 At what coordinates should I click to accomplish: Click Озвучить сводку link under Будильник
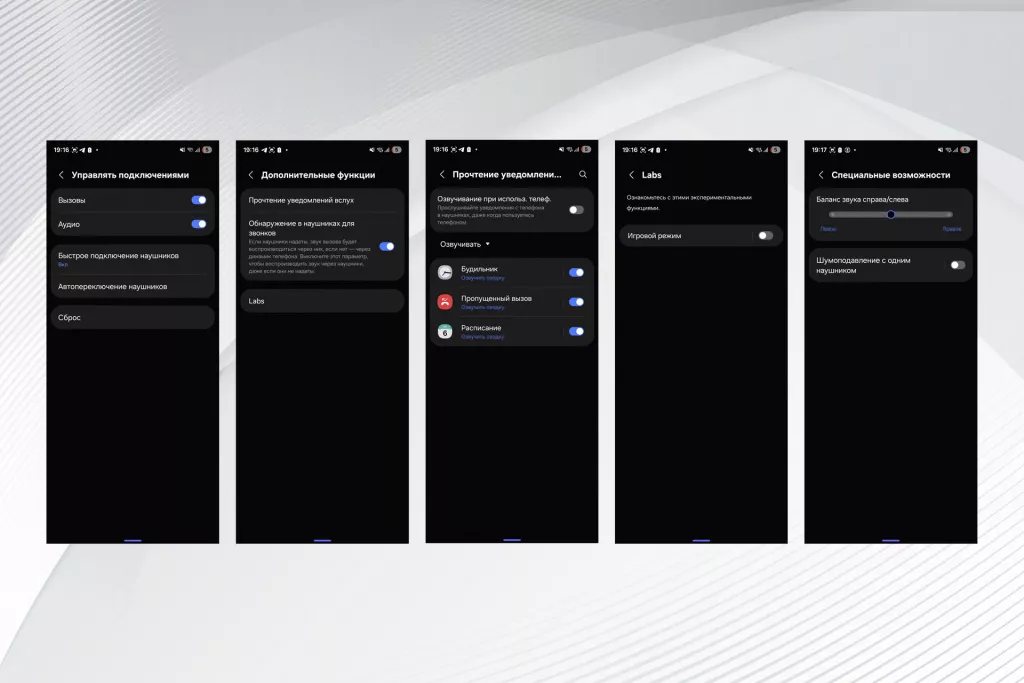tap(483, 278)
